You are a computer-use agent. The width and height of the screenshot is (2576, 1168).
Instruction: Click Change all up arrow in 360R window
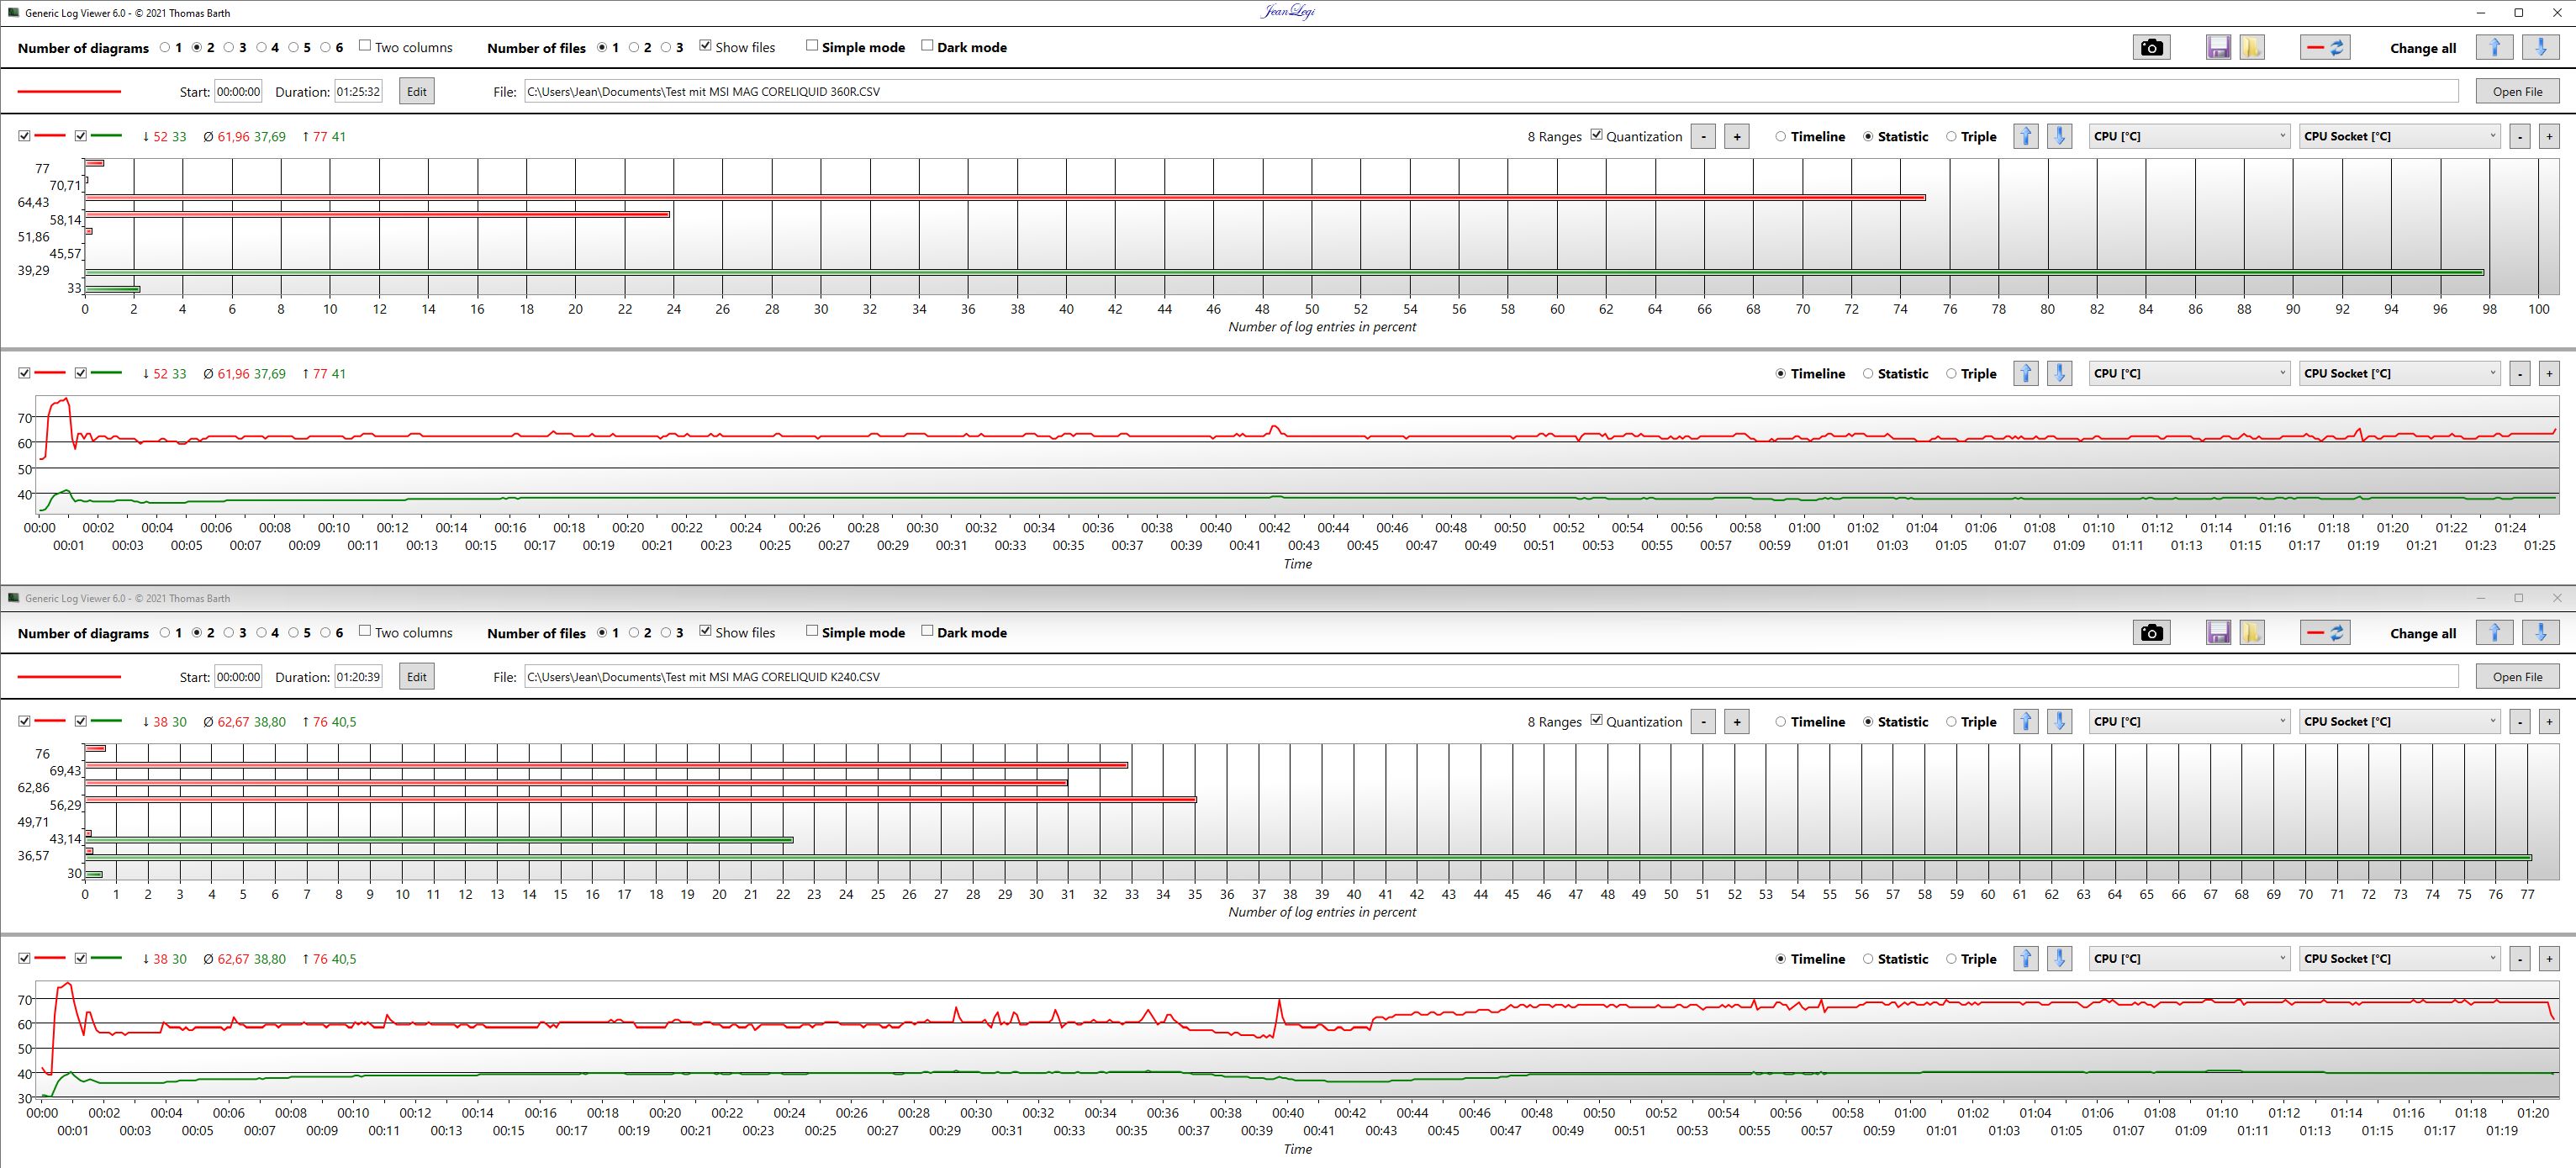tap(2494, 47)
